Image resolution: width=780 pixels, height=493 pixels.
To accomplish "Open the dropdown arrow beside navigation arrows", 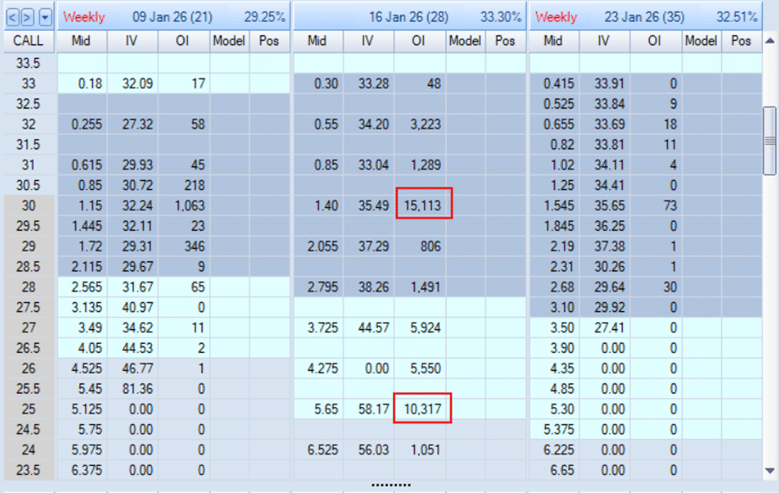I will tap(44, 17).
